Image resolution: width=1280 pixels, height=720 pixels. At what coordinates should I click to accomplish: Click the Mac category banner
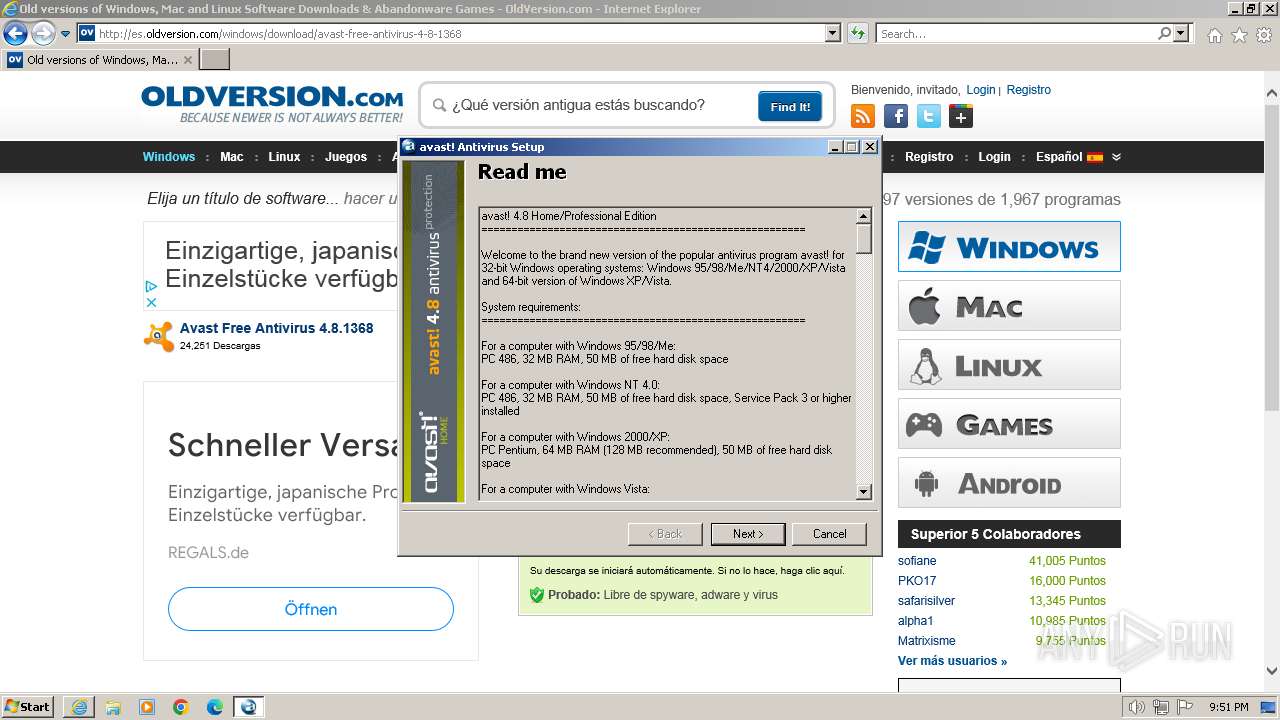click(x=1009, y=305)
